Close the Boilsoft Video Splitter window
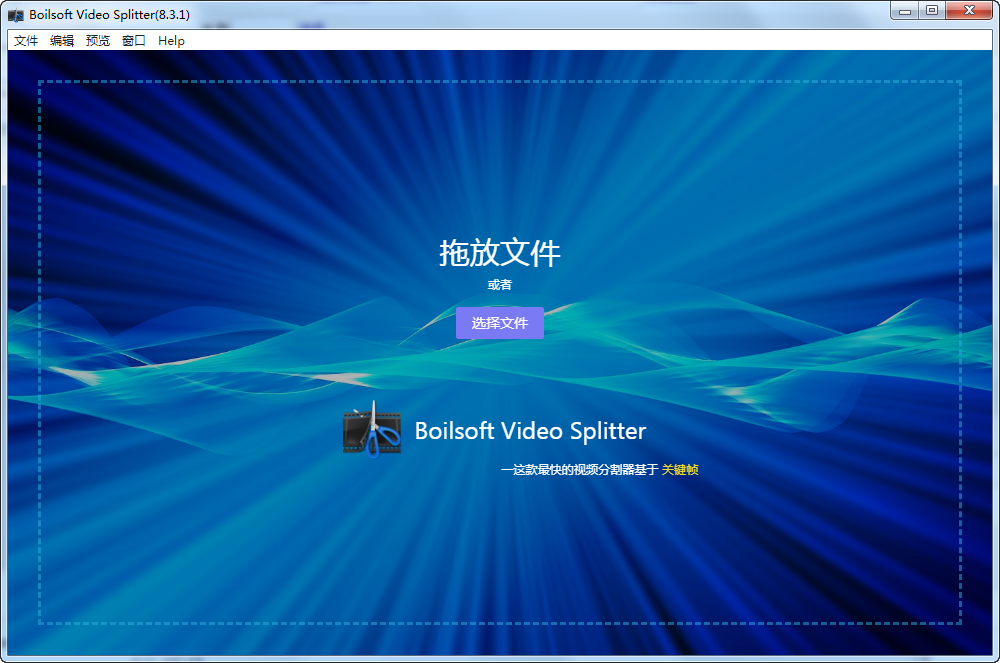This screenshot has width=1000, height=663. pos(969,11)
